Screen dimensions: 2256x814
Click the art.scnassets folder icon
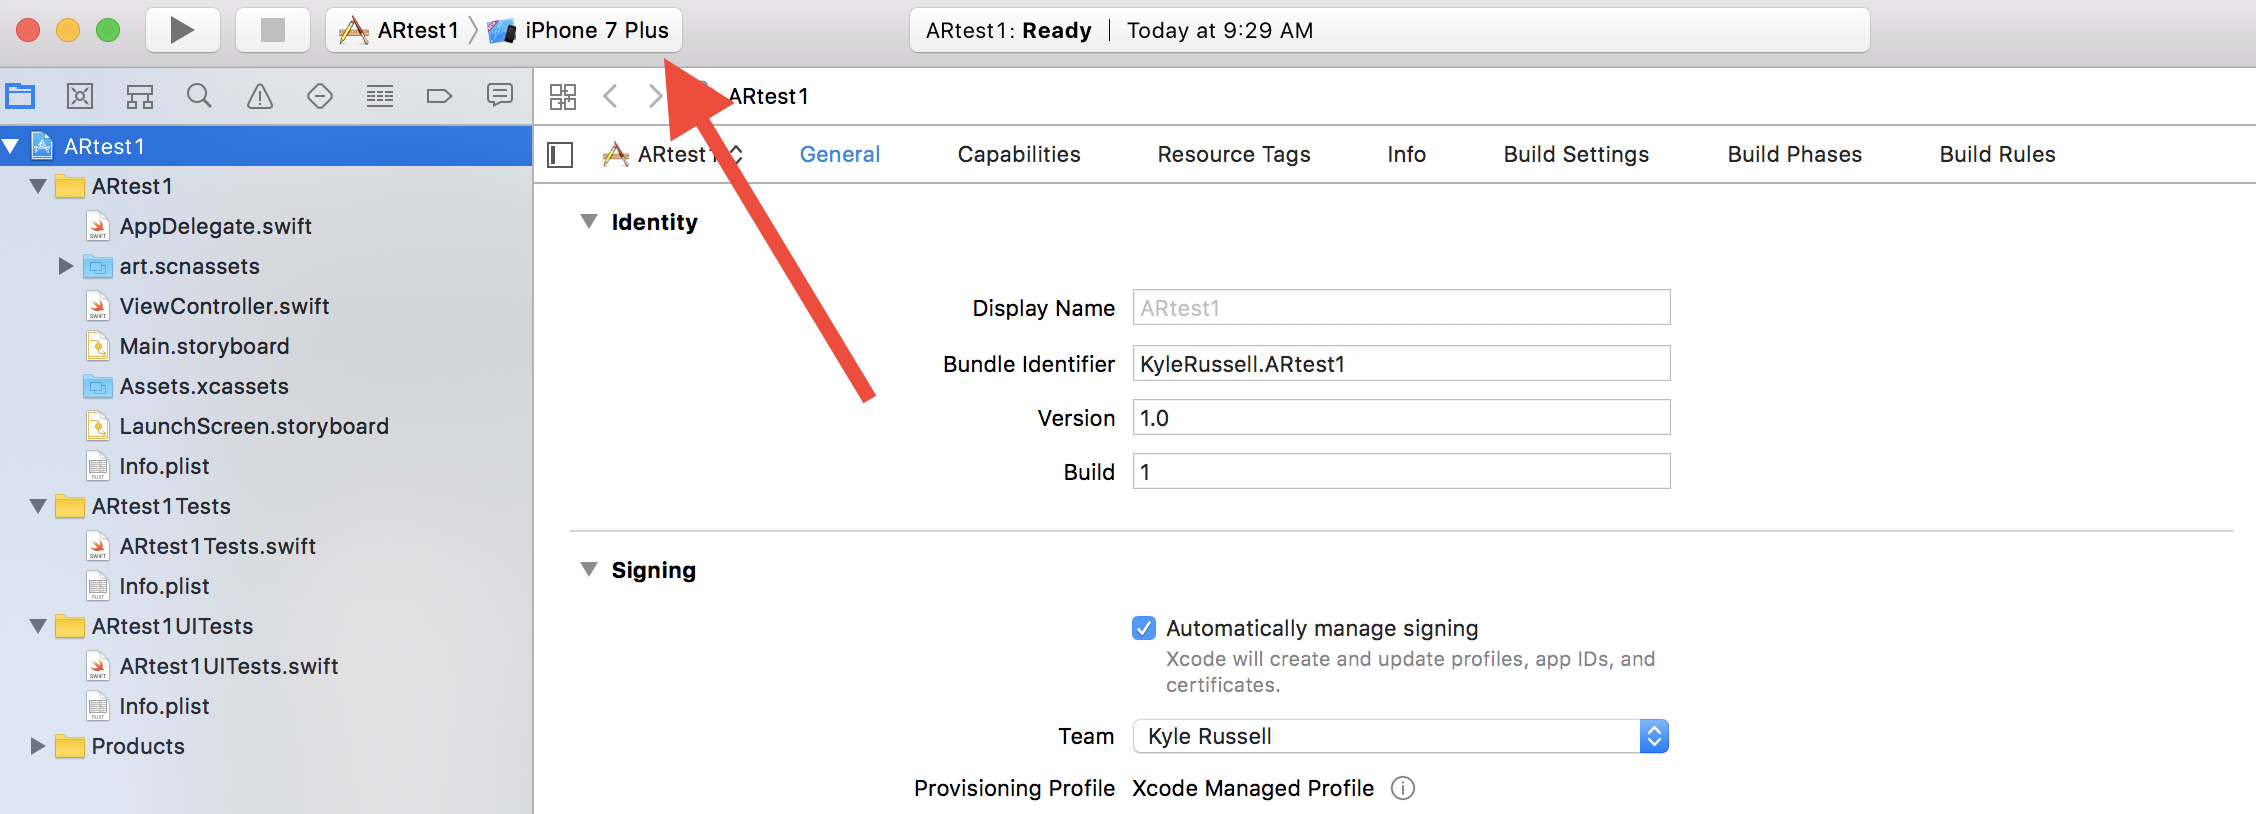tap(98, 266)
